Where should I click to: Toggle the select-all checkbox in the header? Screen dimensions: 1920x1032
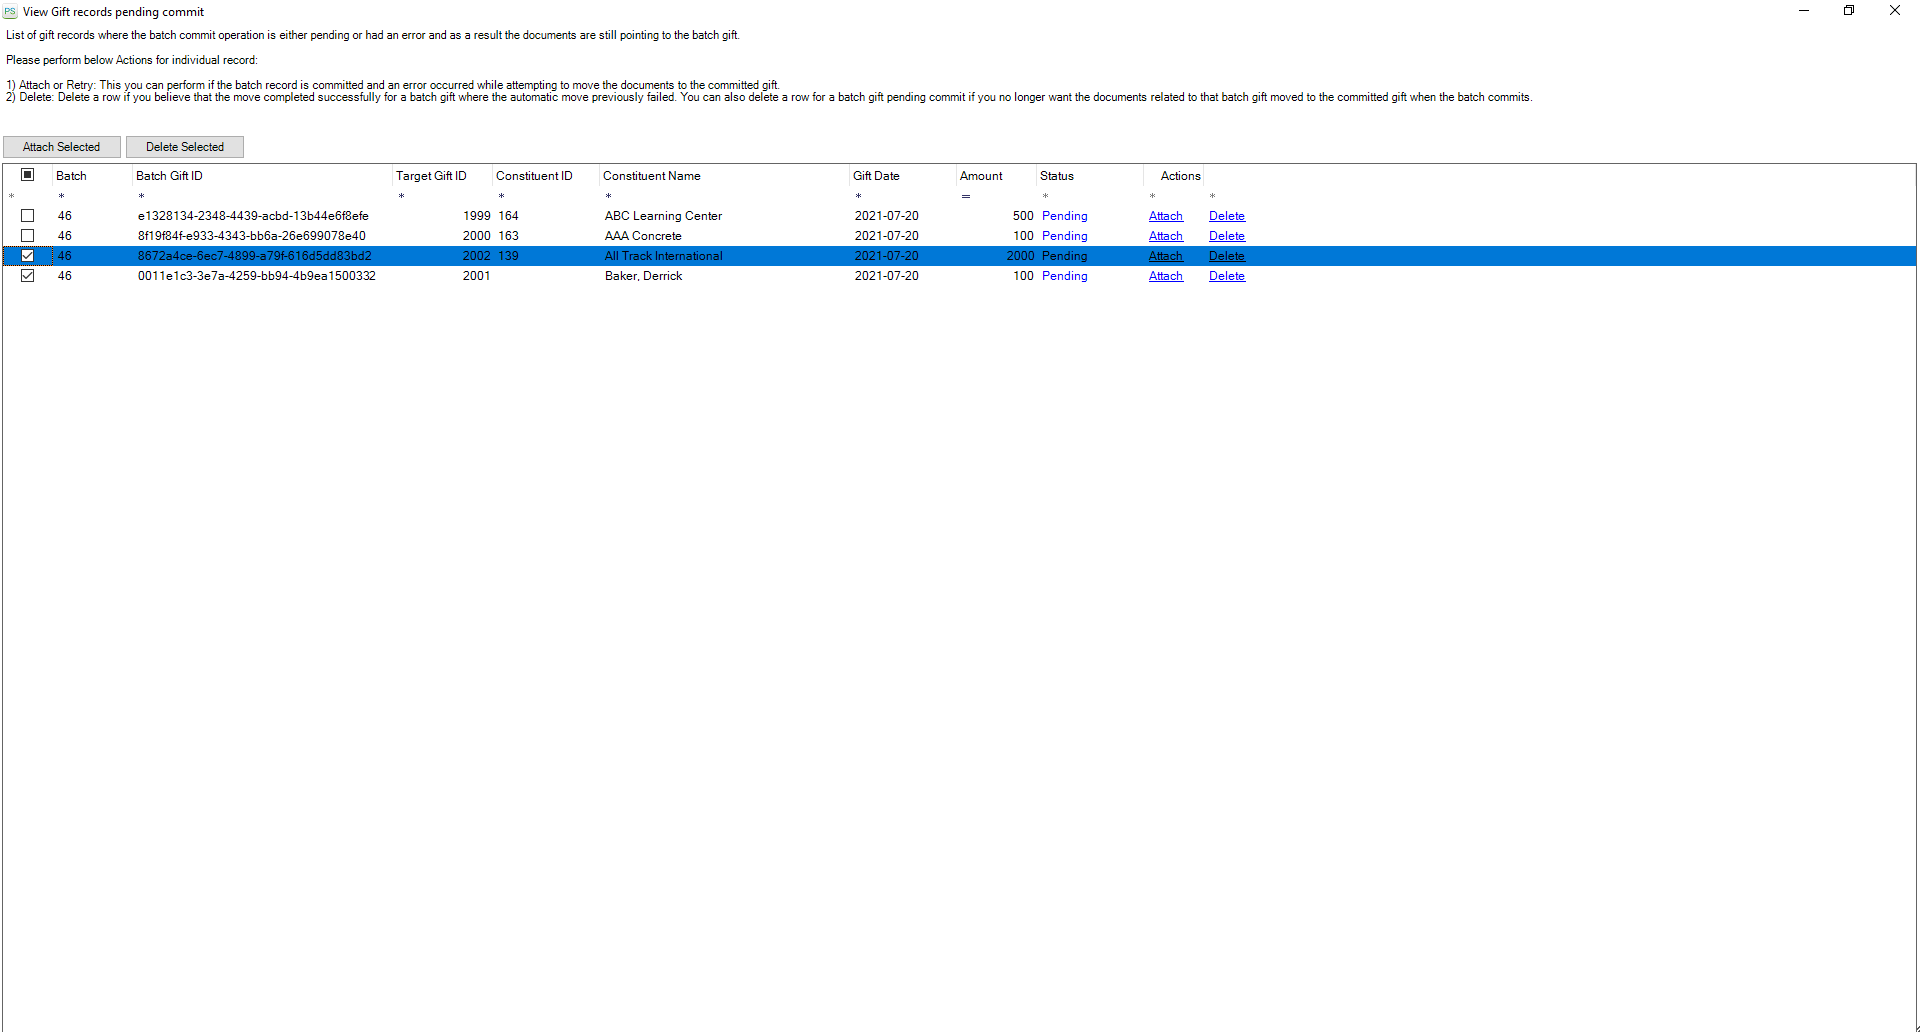click(28, 175)
